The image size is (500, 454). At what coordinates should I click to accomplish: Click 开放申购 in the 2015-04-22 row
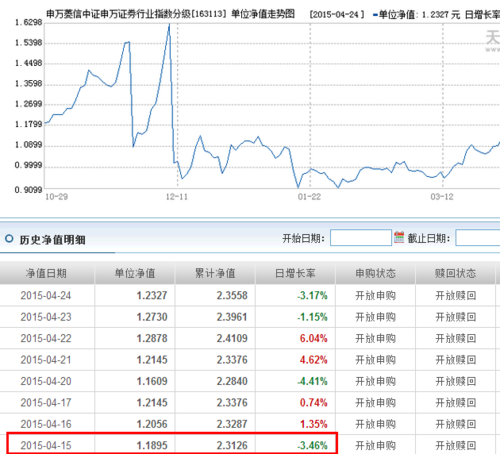[x=375, y=338]
